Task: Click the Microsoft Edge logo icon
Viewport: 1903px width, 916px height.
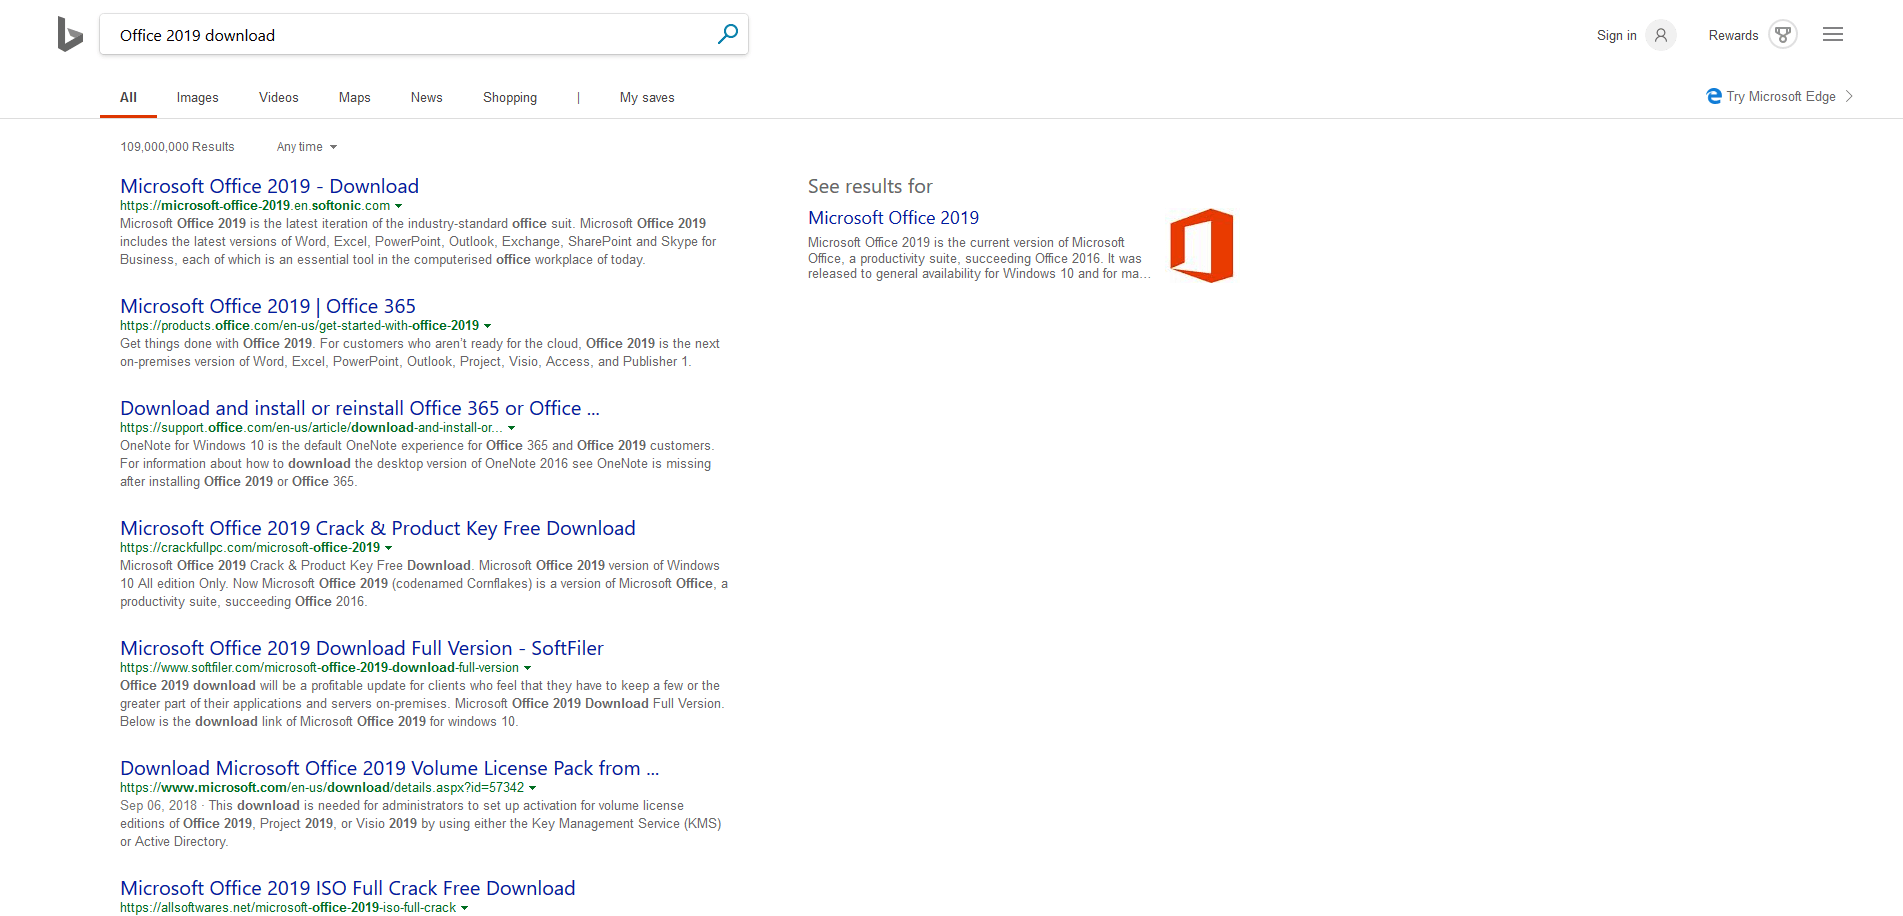Action: pyautogui.click(x=1714, y=96)
